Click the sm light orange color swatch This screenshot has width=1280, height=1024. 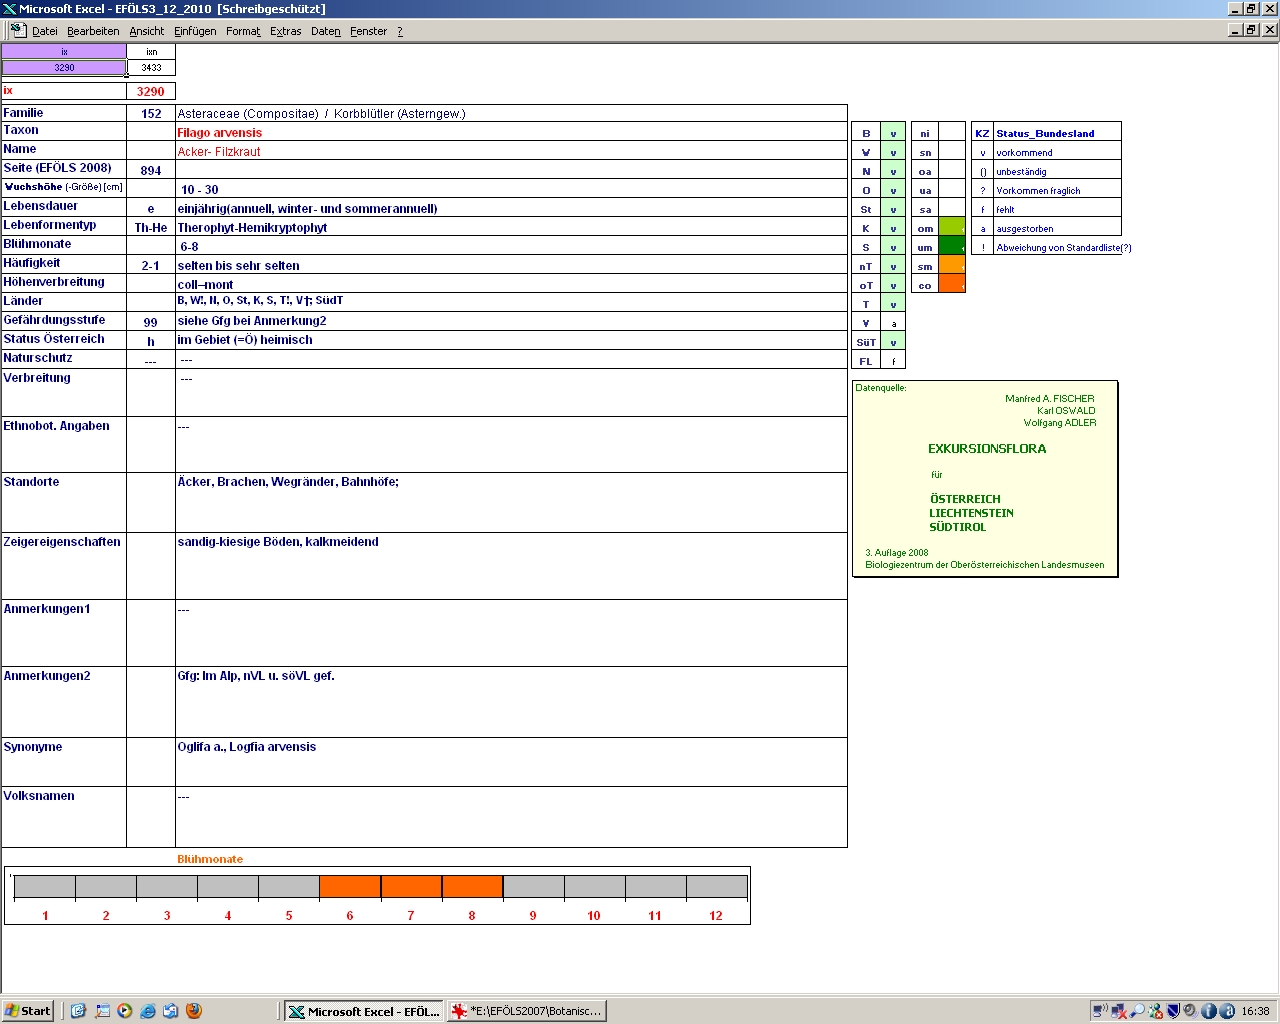[x=952, y=266]
